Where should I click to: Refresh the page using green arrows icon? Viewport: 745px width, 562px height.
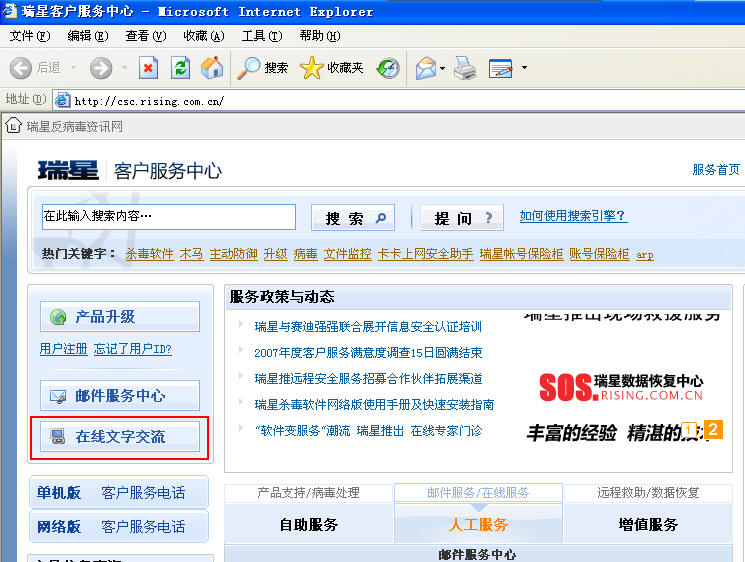pos(181,68)
